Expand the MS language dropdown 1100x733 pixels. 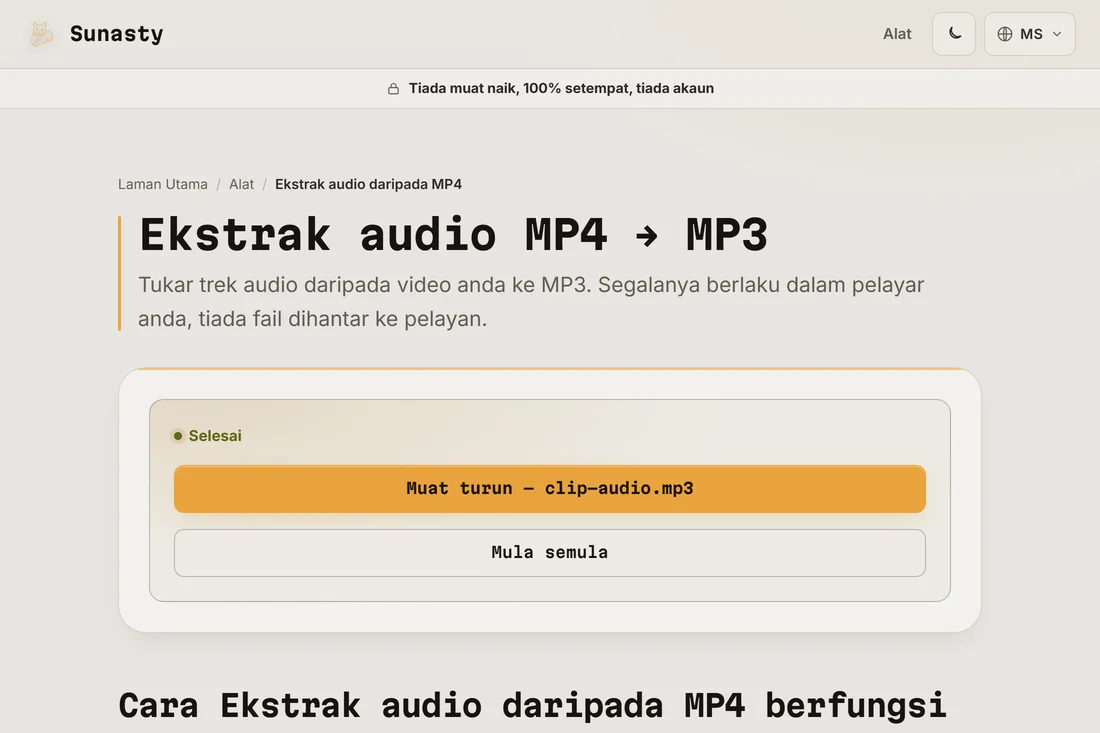[1029, 34]
